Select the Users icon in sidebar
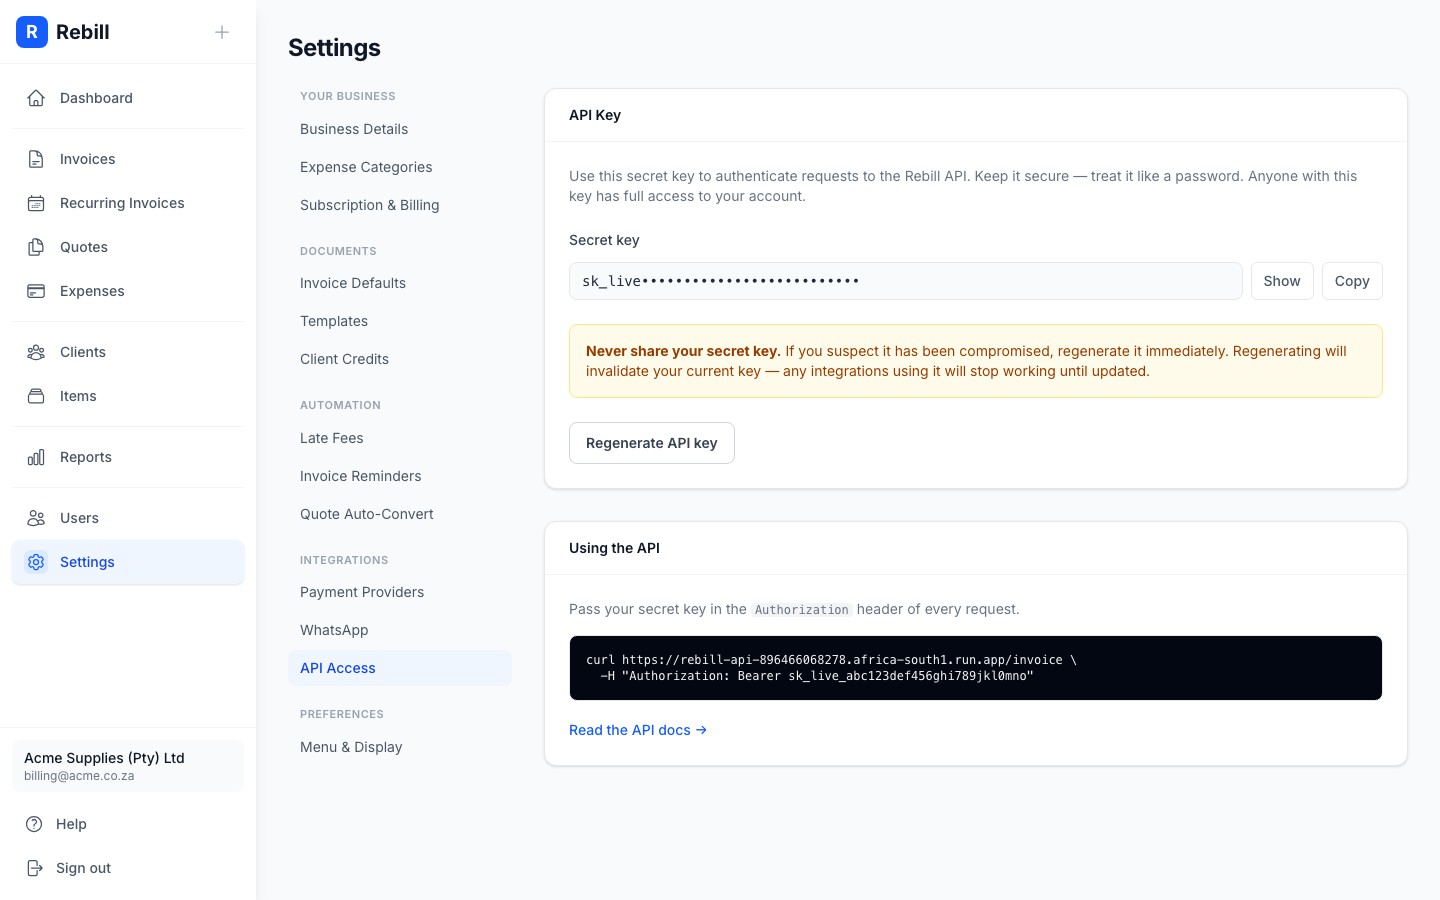This screenshot has height=900, width=1440. click(x=36, y=517)
